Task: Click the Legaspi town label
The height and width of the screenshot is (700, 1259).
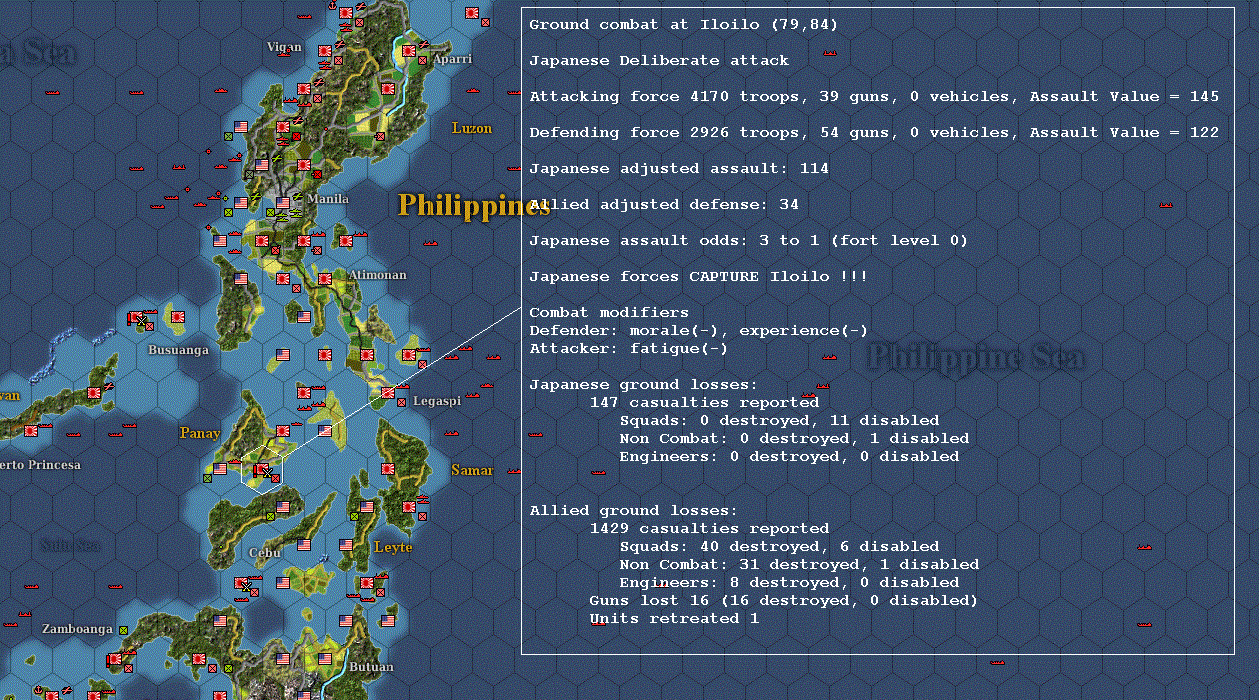Action: coord(437,401)
